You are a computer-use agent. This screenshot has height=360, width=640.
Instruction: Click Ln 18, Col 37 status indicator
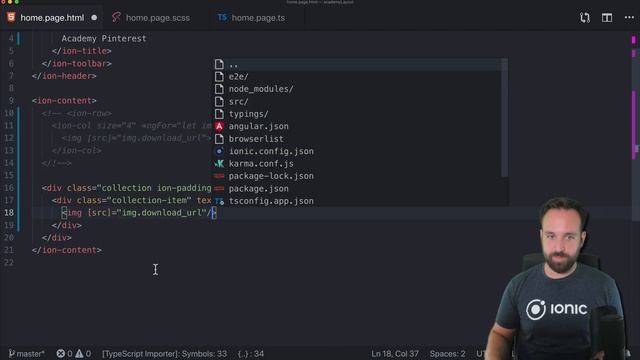[x=395, y=353]
